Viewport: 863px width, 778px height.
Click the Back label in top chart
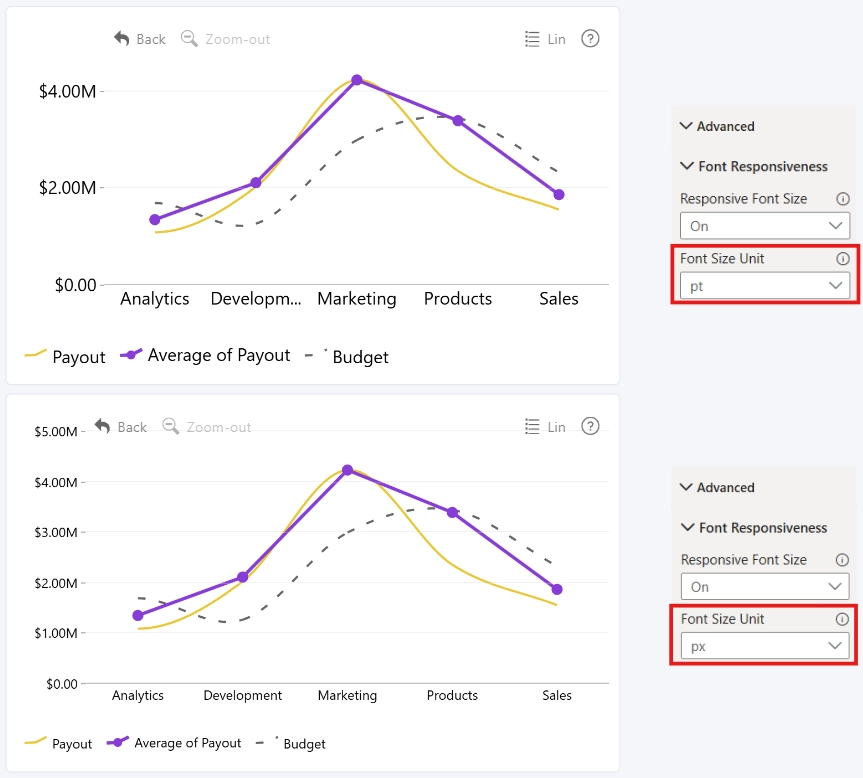151,39
